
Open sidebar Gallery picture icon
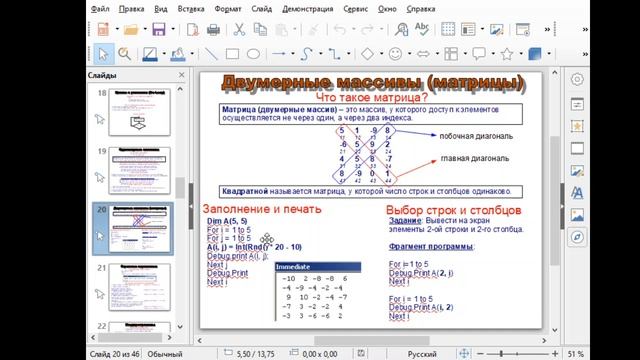pos(577,215)
